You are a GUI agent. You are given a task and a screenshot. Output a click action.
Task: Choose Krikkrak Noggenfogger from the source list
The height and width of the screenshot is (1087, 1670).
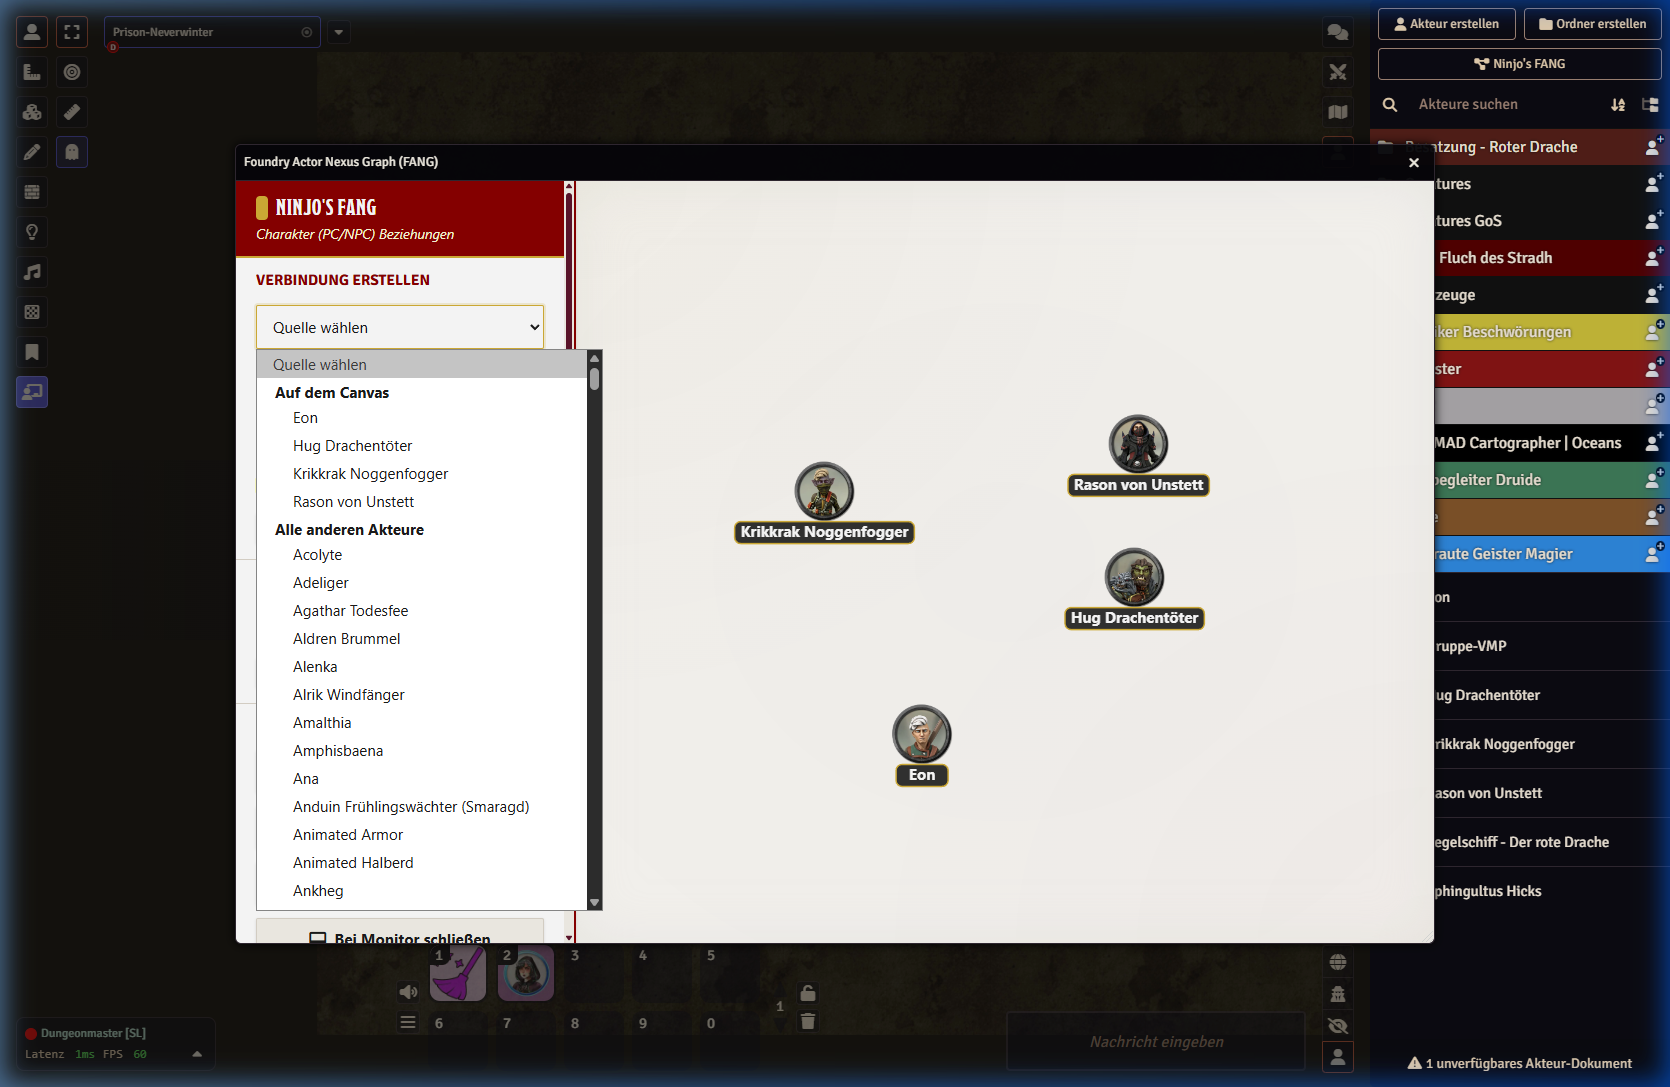click(370, 474)
